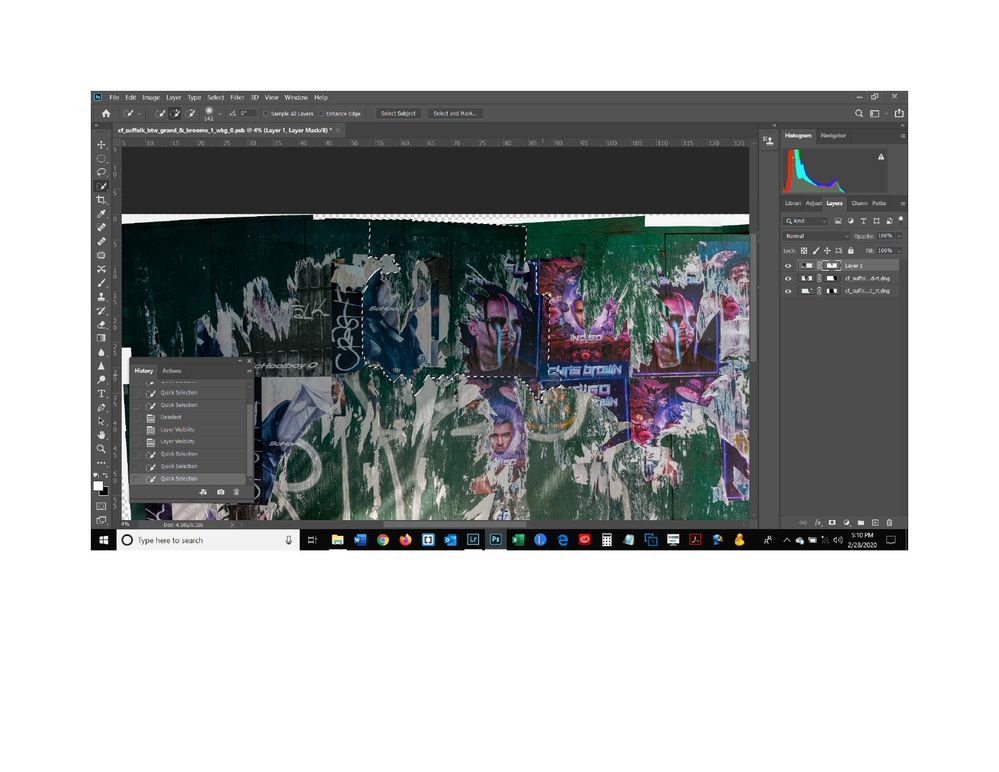Hide Layer 1 with eye icon
This screenshot has width=999, height=772.
[x=788, y=266]
